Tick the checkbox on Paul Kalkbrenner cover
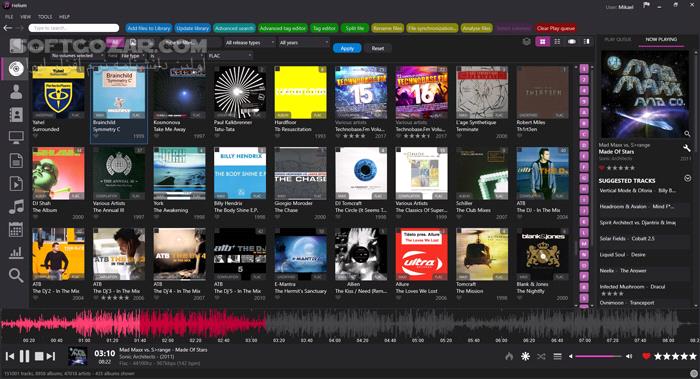Viewport: 700px width, 379px height. pyautogui.click(x=217, y=69)
